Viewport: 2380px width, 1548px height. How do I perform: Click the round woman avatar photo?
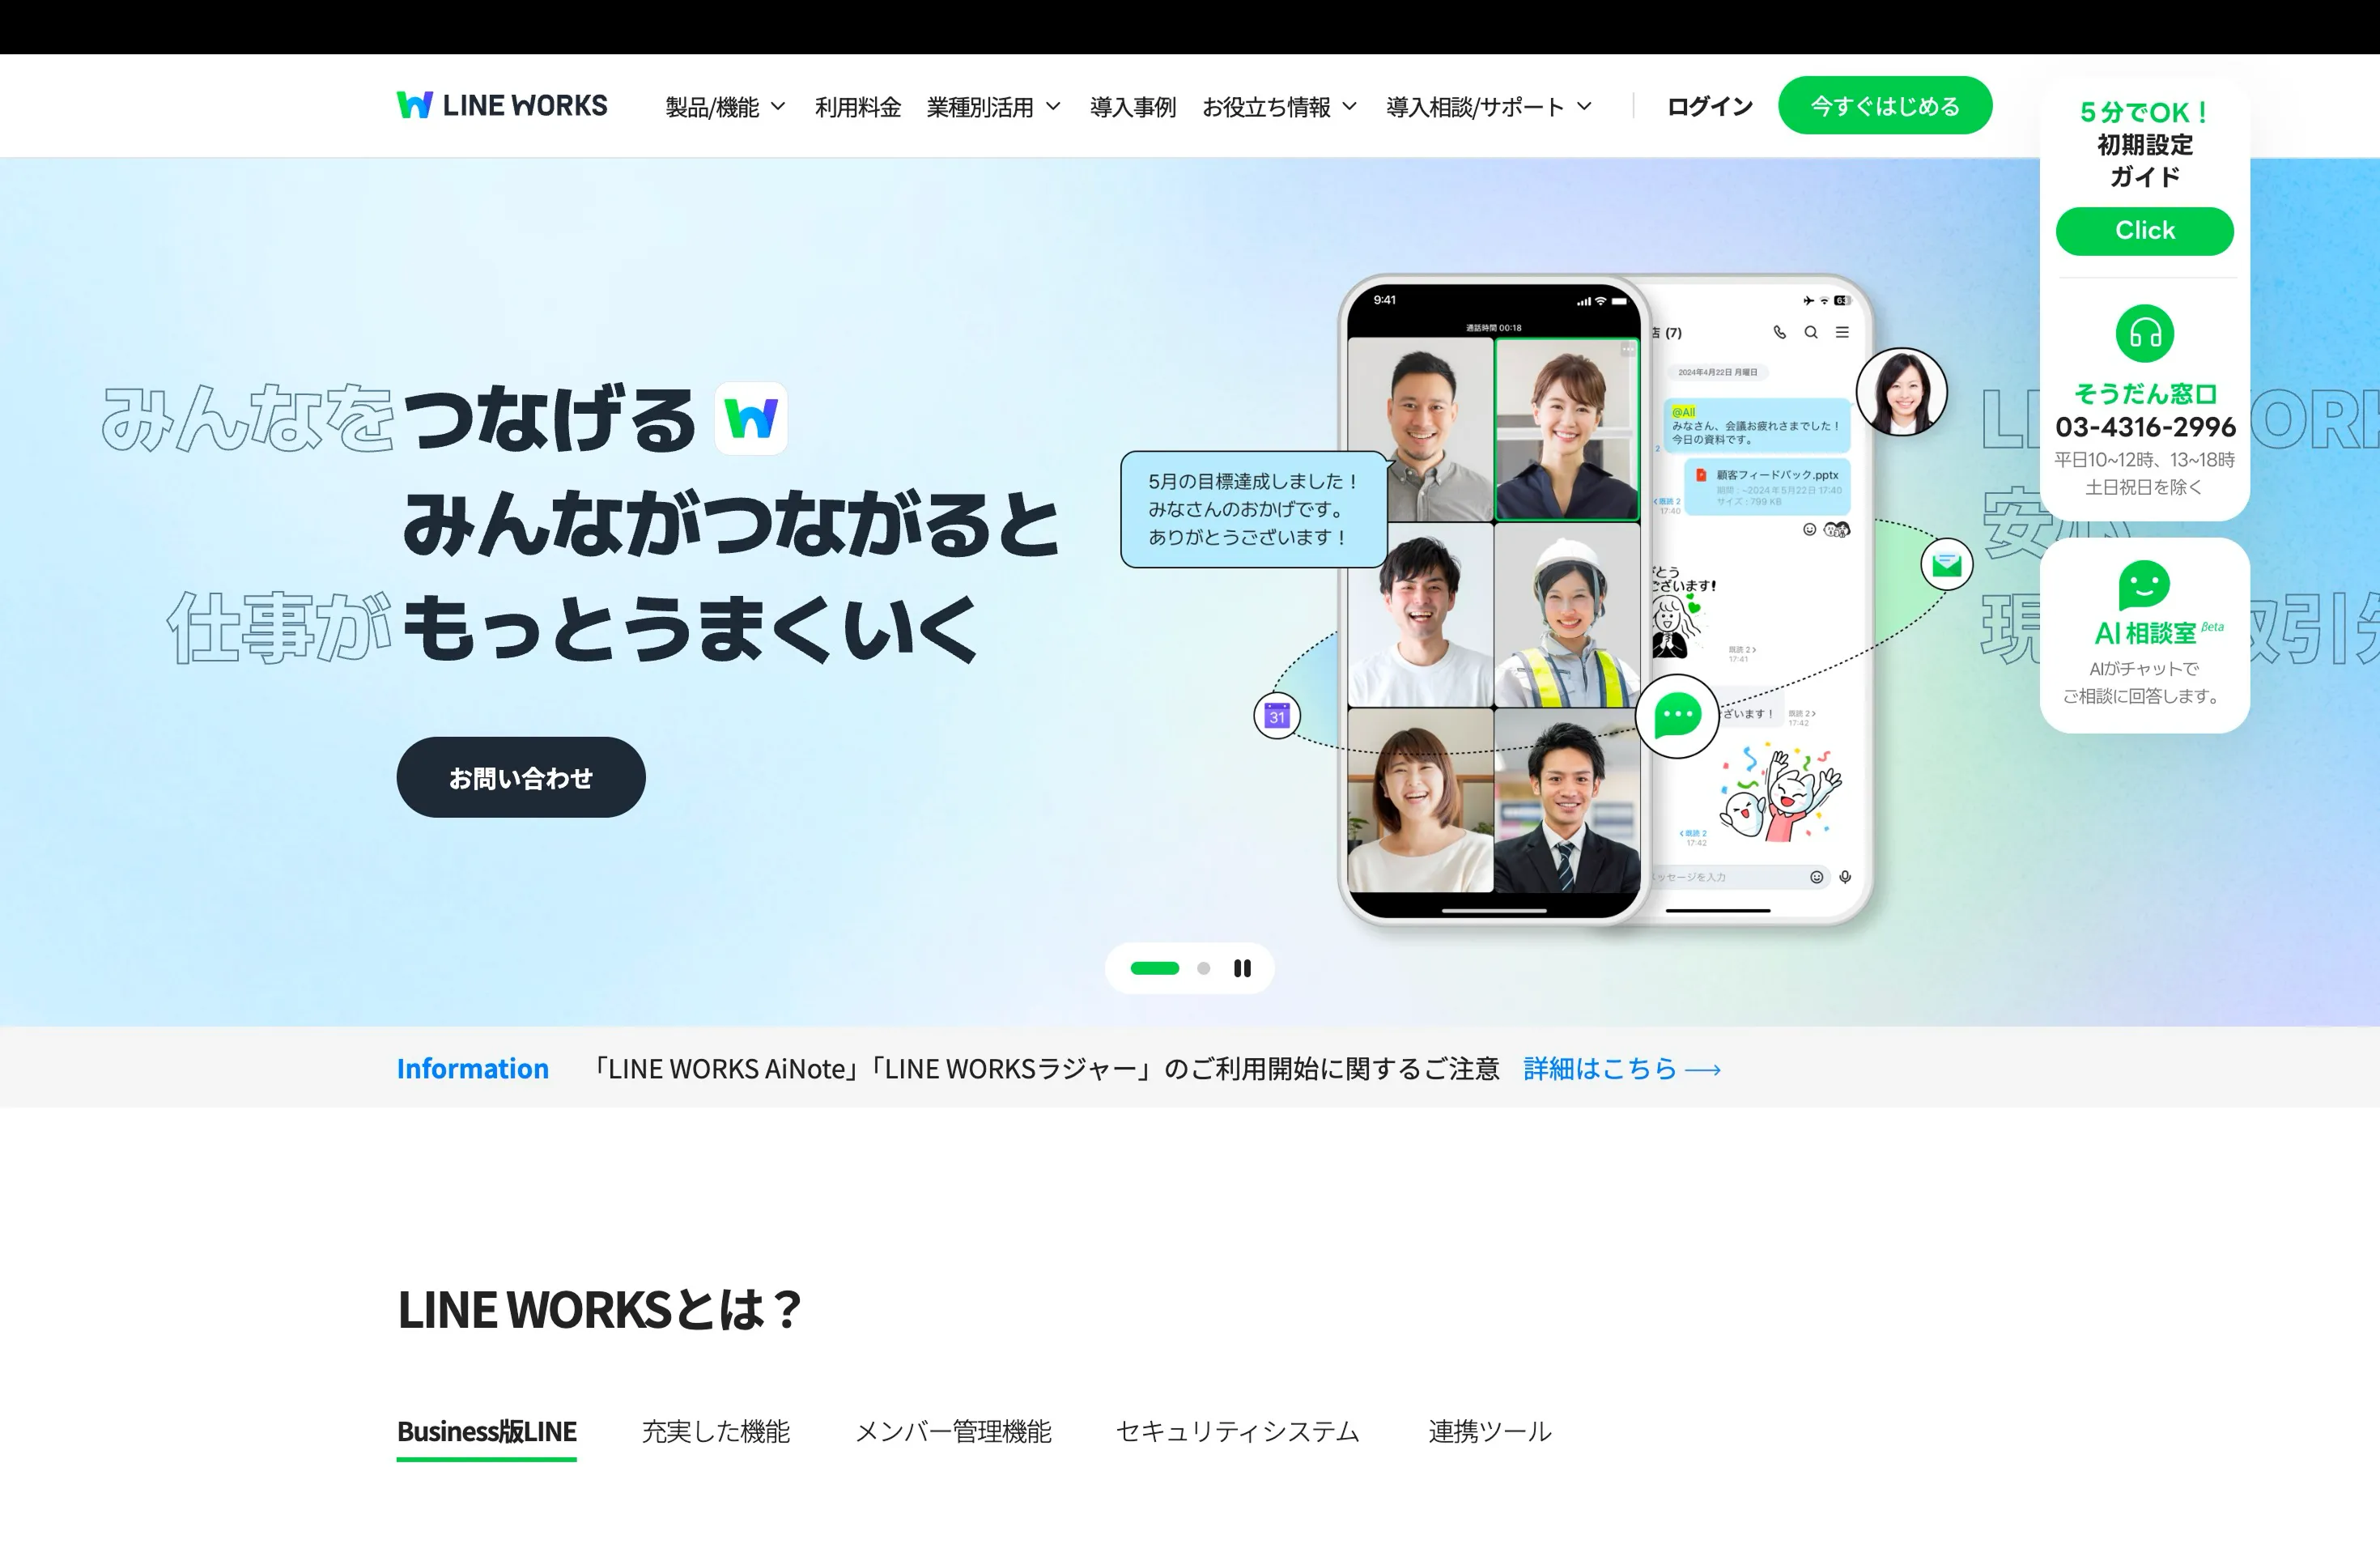pyautogui.click(x=1901, y=392)
